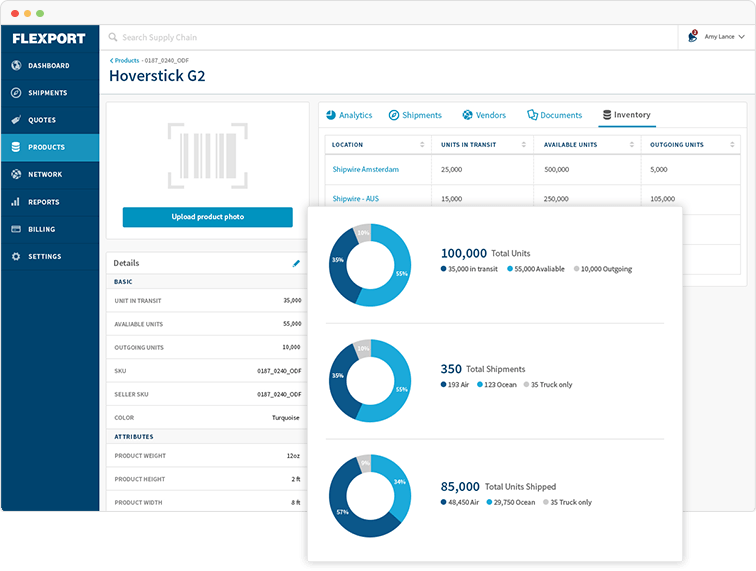Open Billing in the sidebar menu
Viewport: 756px width, 571px height.
click(x=50, y=229)
